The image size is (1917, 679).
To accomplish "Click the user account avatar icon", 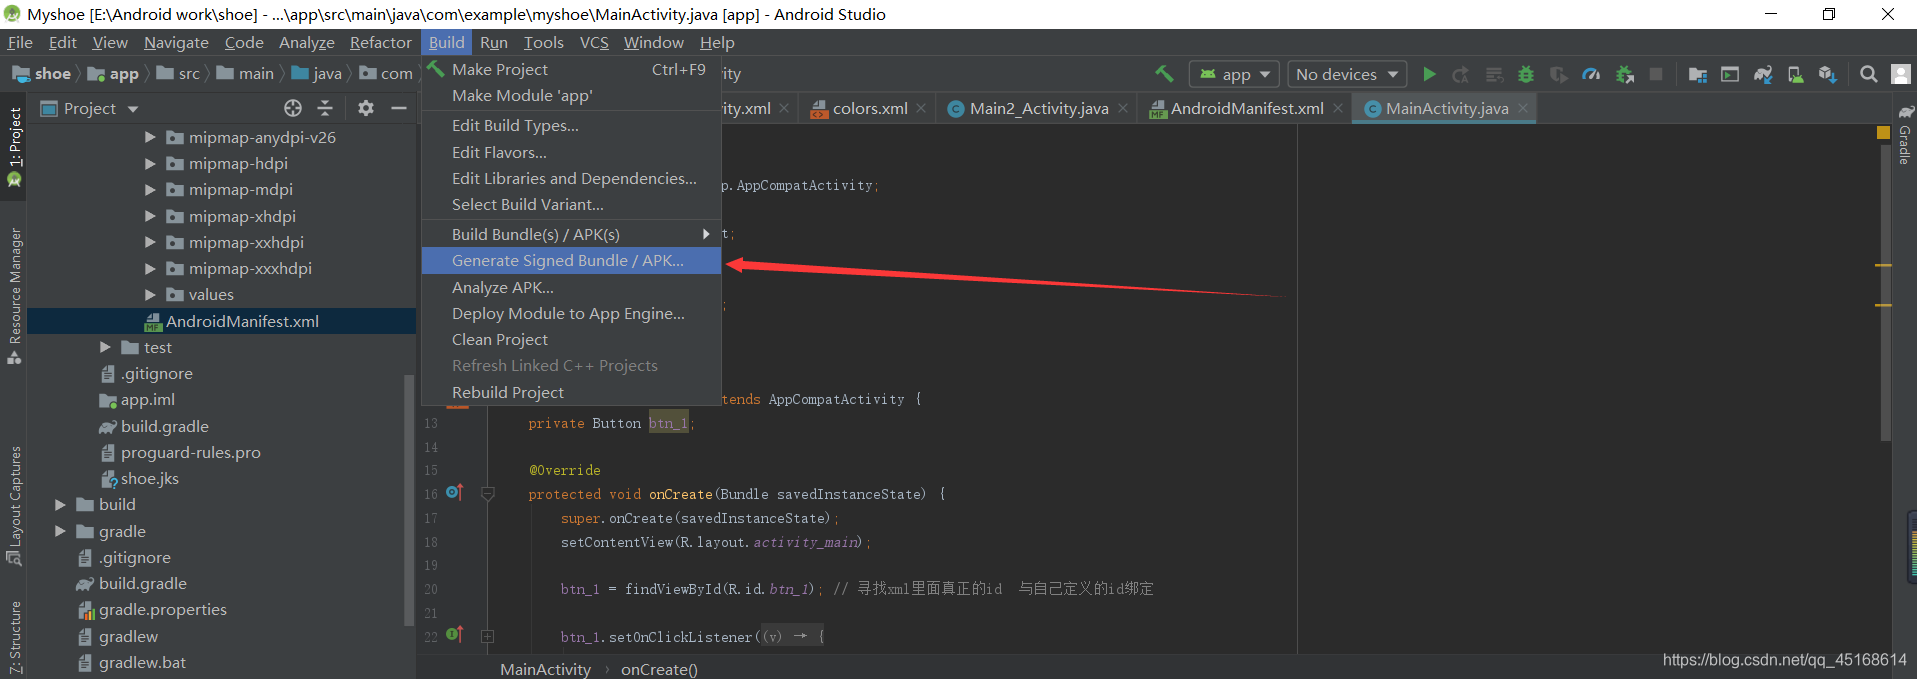I will click(x=1901, y=74).
